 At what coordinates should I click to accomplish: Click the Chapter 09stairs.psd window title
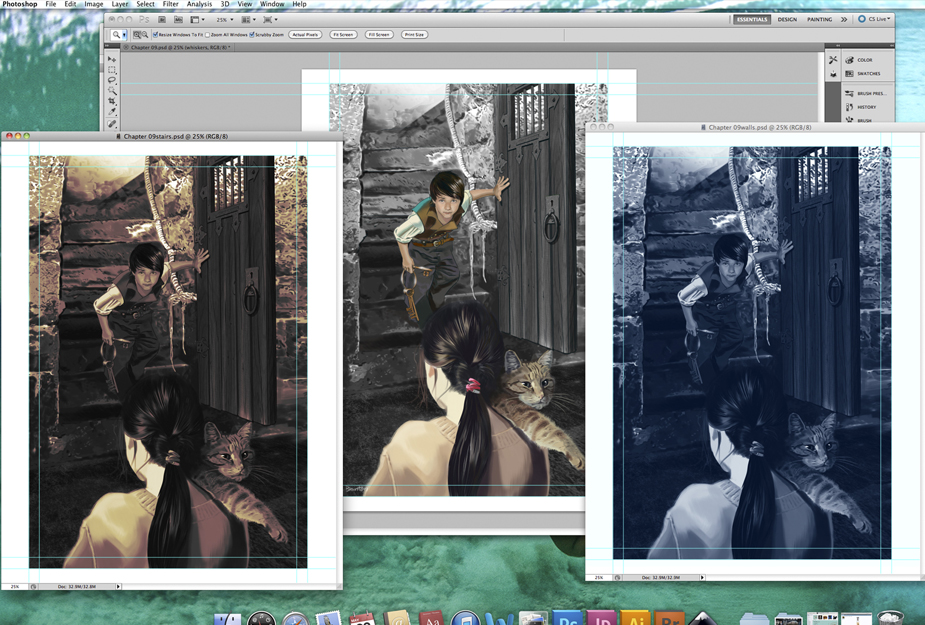(x=175, y=136)
